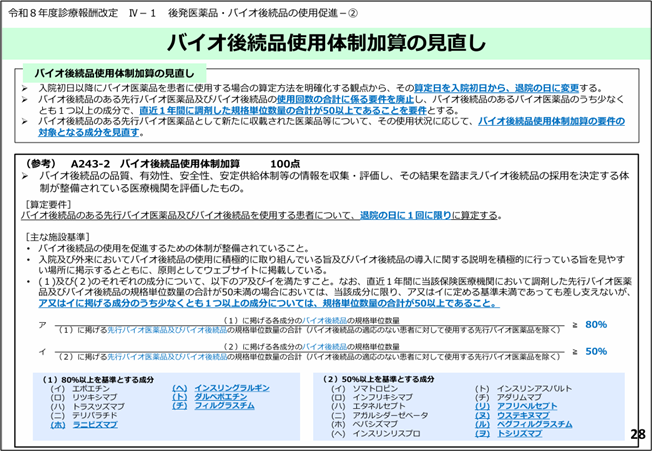
Task: Click the page number 28
Action: pyautogui.click(x=637, y=435)
